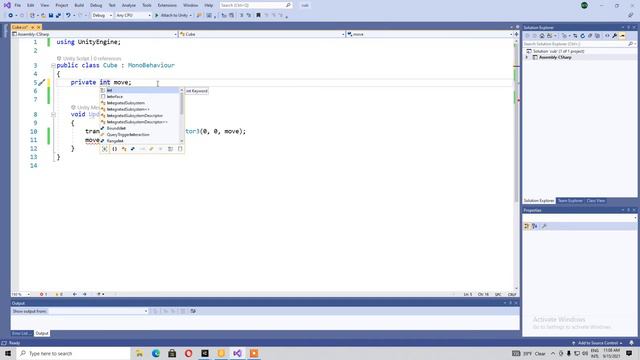
Task: Click the navigate backward toolbar icon
Action: pos(10,15)
